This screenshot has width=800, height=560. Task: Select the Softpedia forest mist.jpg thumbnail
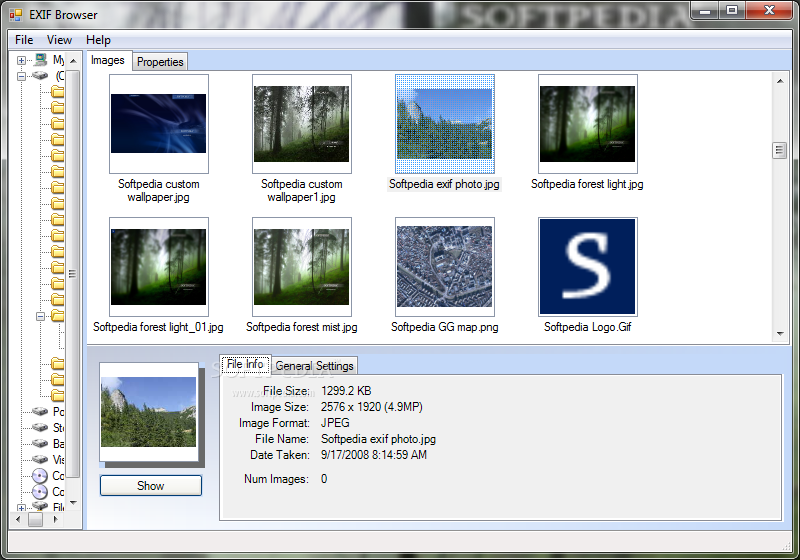(x=302, y=267)
